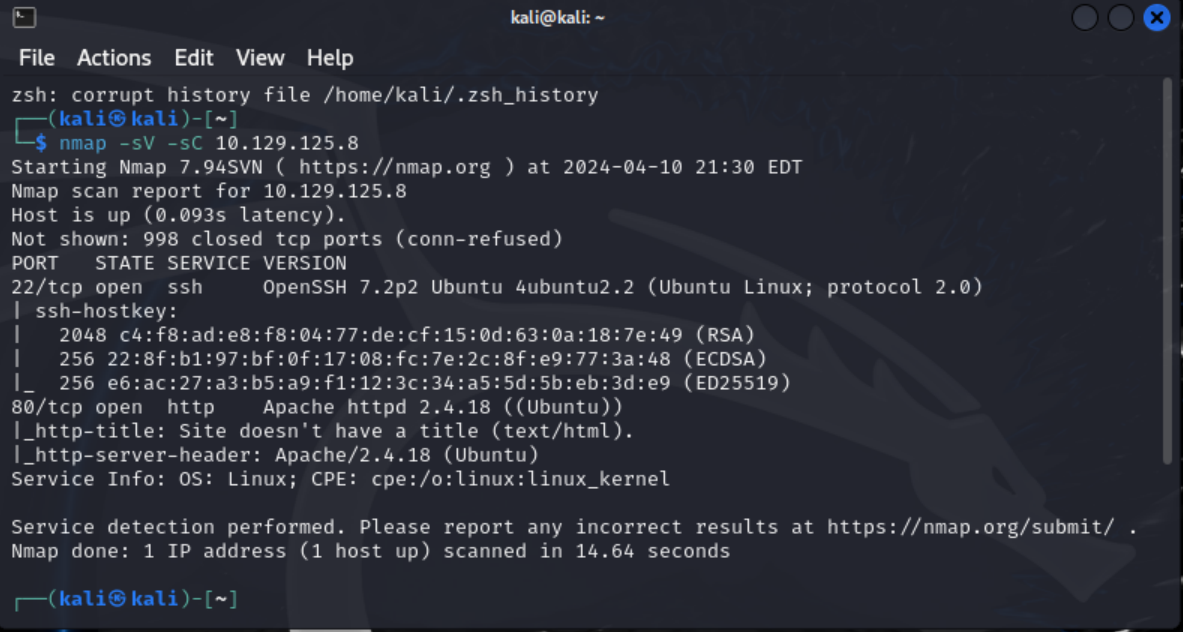Image resolution: width=1183 pixels, height=632 pixels.
Task: Click the RSA ssh-hostkey fingerprint line
Action: (400, 334)
